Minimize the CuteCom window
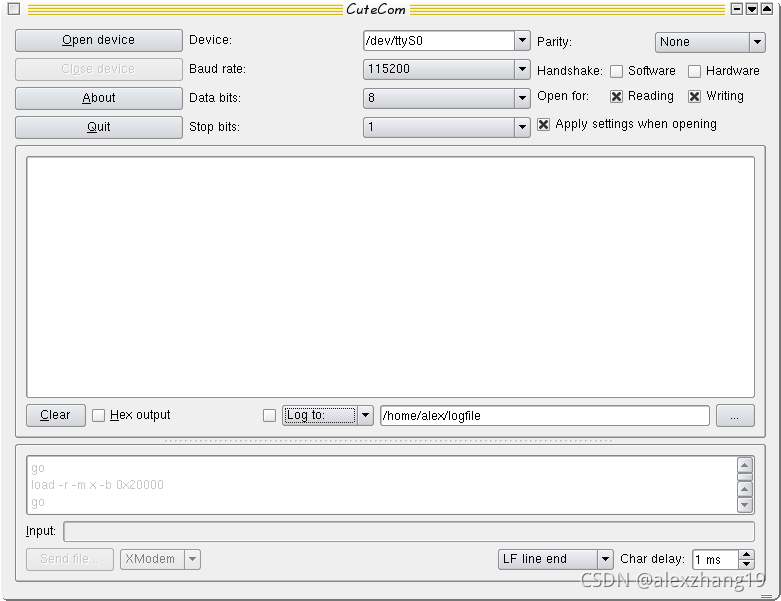Viewport: 781px width, 601px height. point(737,9)
